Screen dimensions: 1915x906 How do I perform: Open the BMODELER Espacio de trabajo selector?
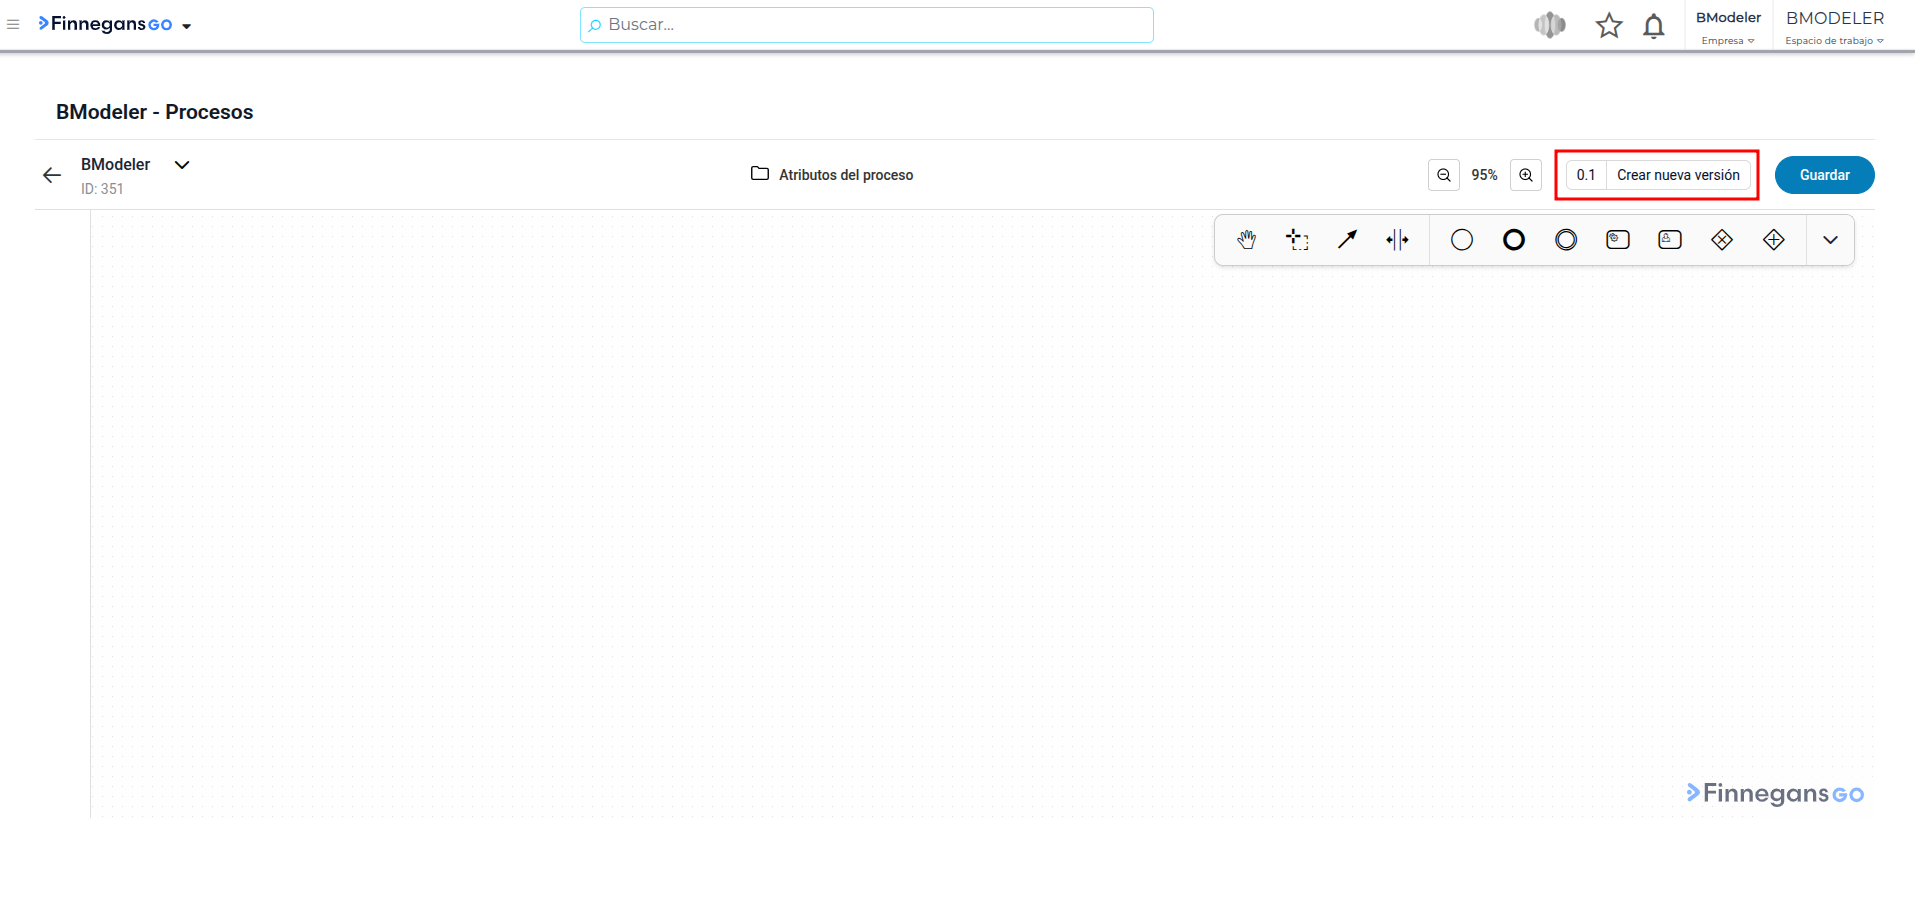(1835, 27)
